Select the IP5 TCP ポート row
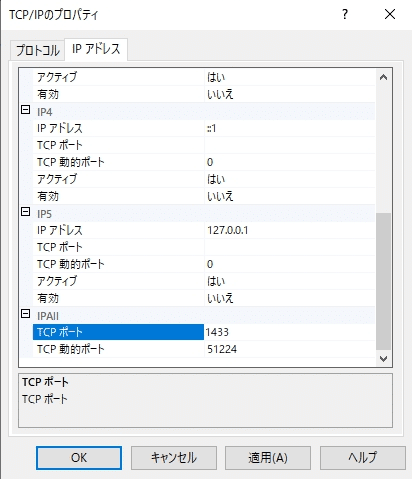412x479 pixels. pos(204,247)
